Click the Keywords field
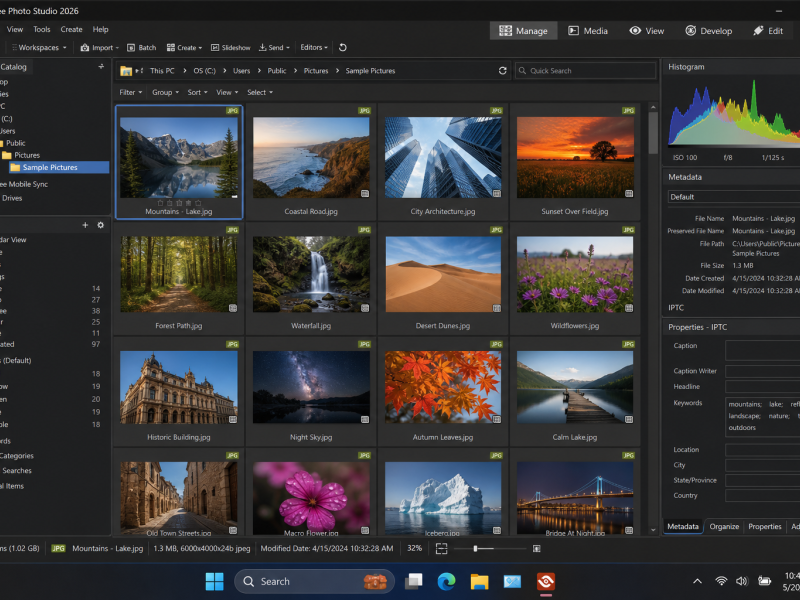Screen dimensions: 800x600 (762, 417)
